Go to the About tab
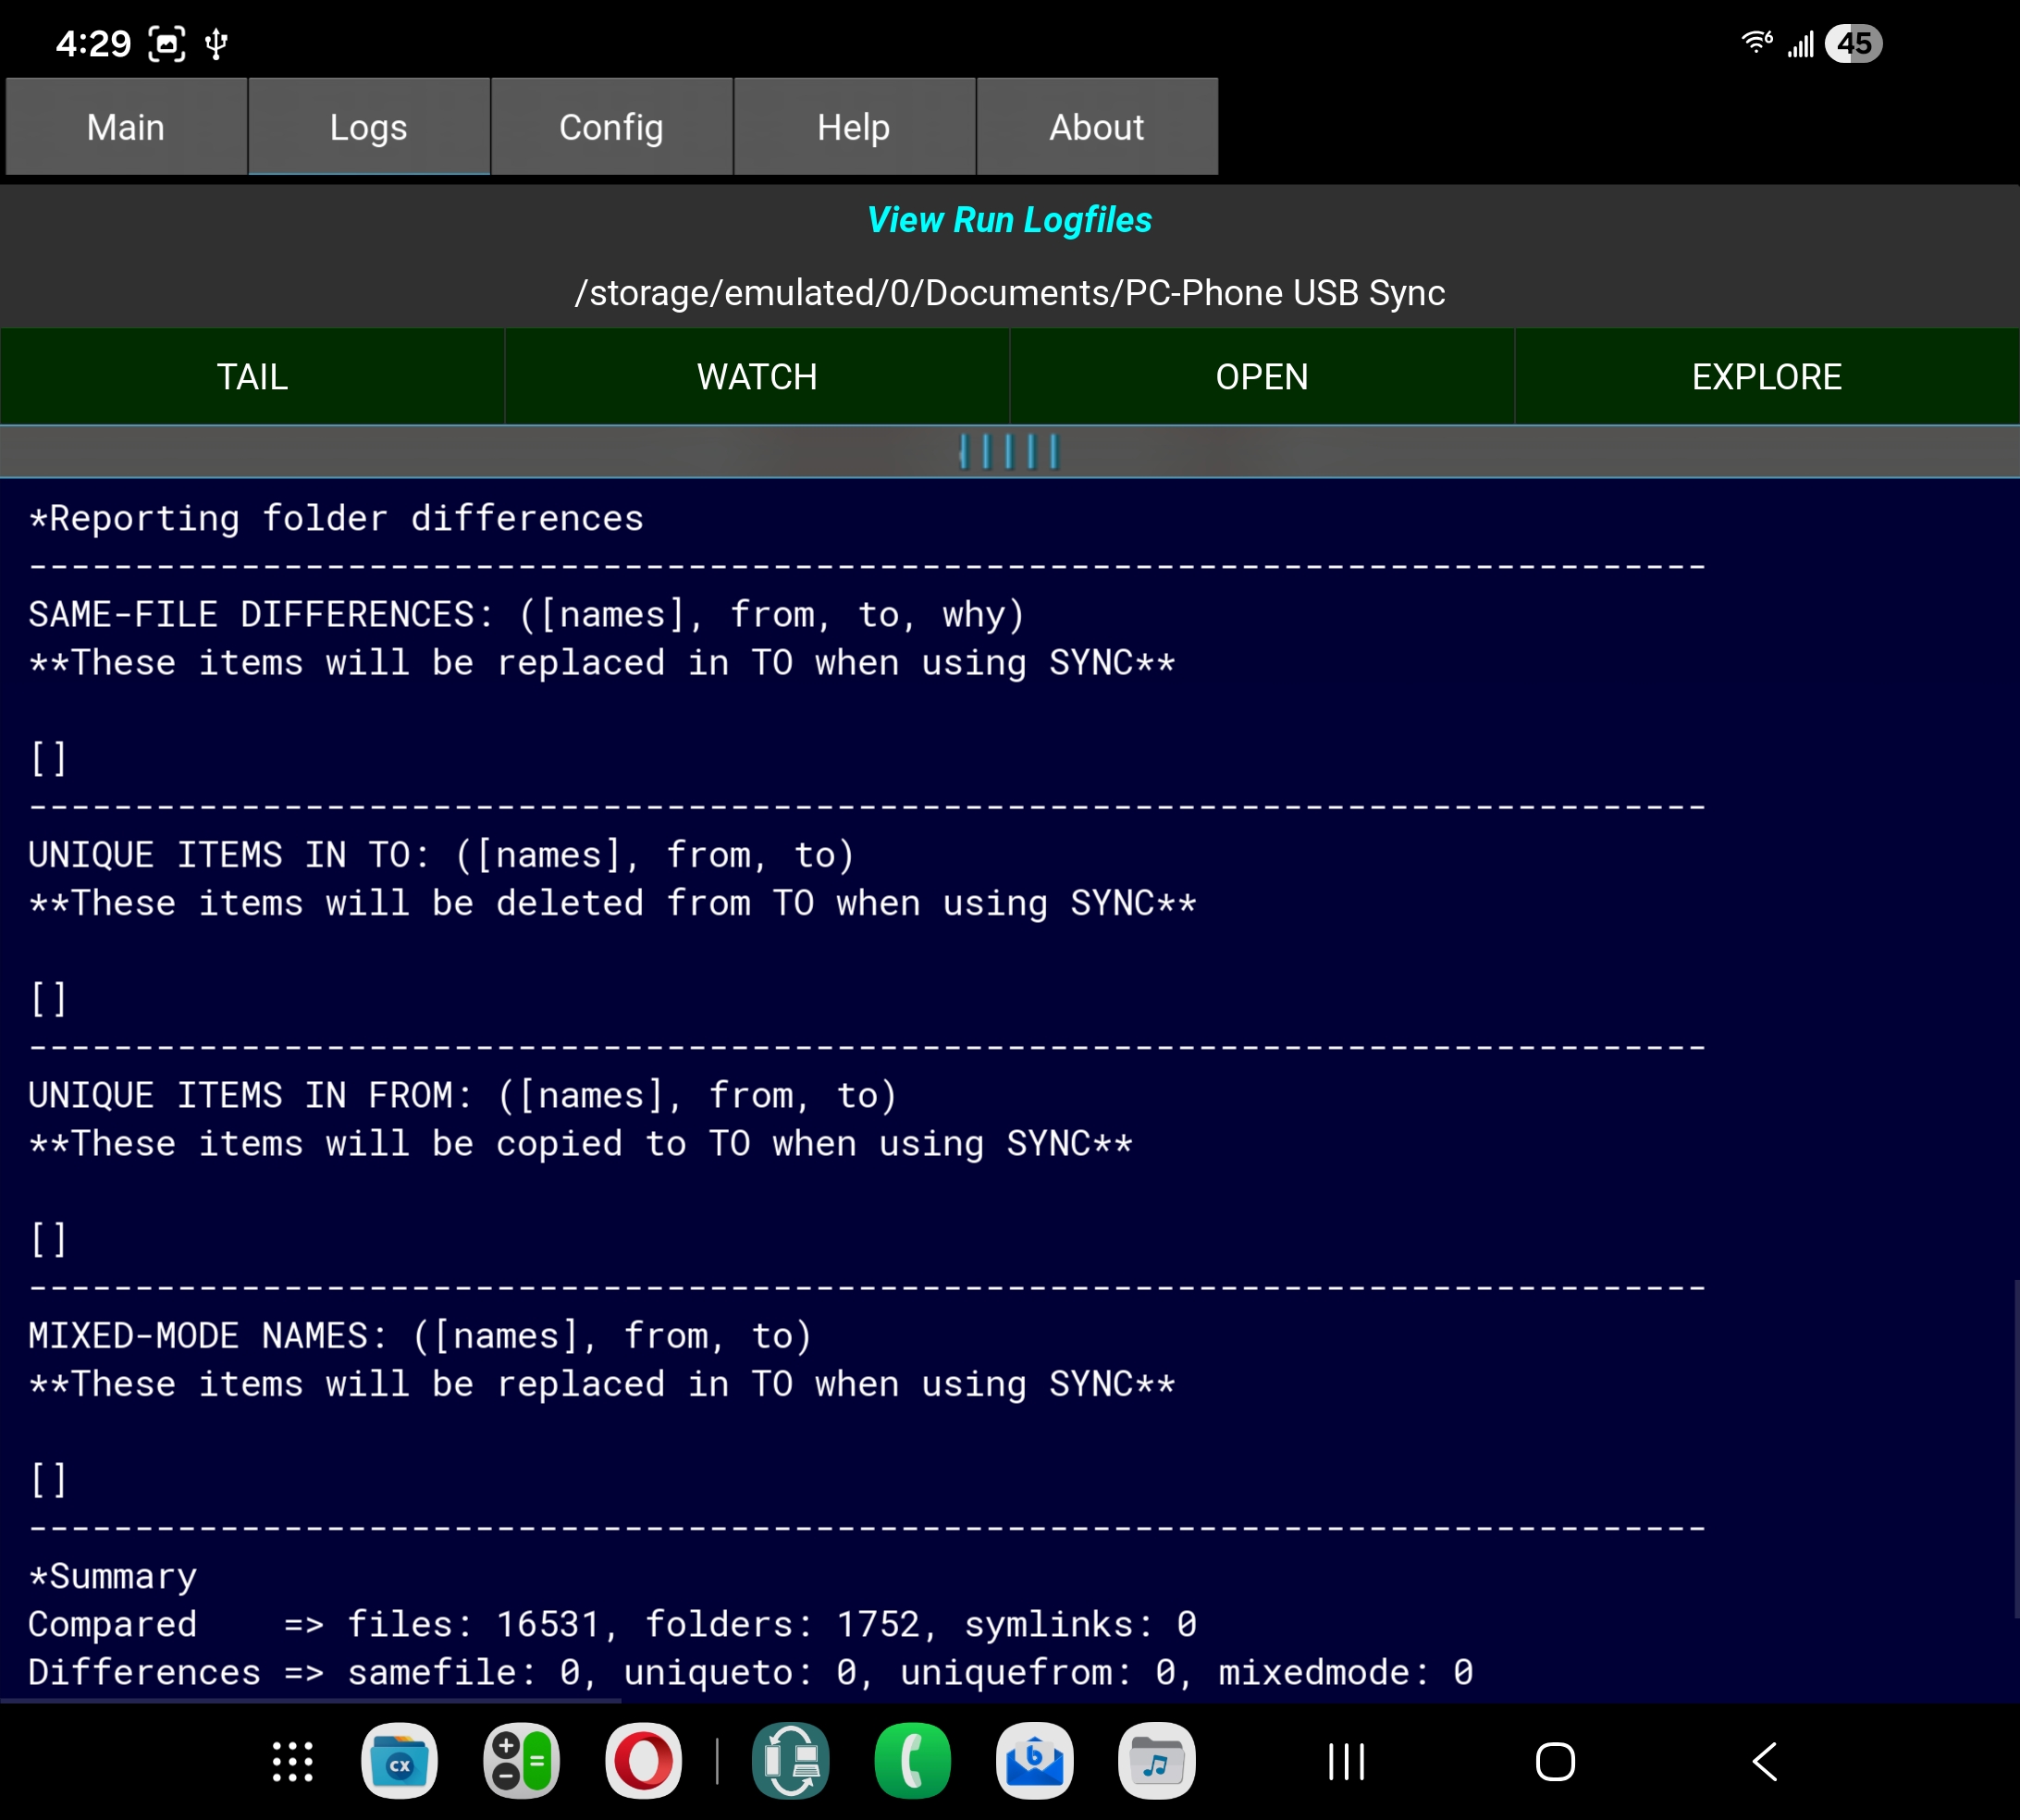Screen dimensions: 2020x1820 (1096, 127)
